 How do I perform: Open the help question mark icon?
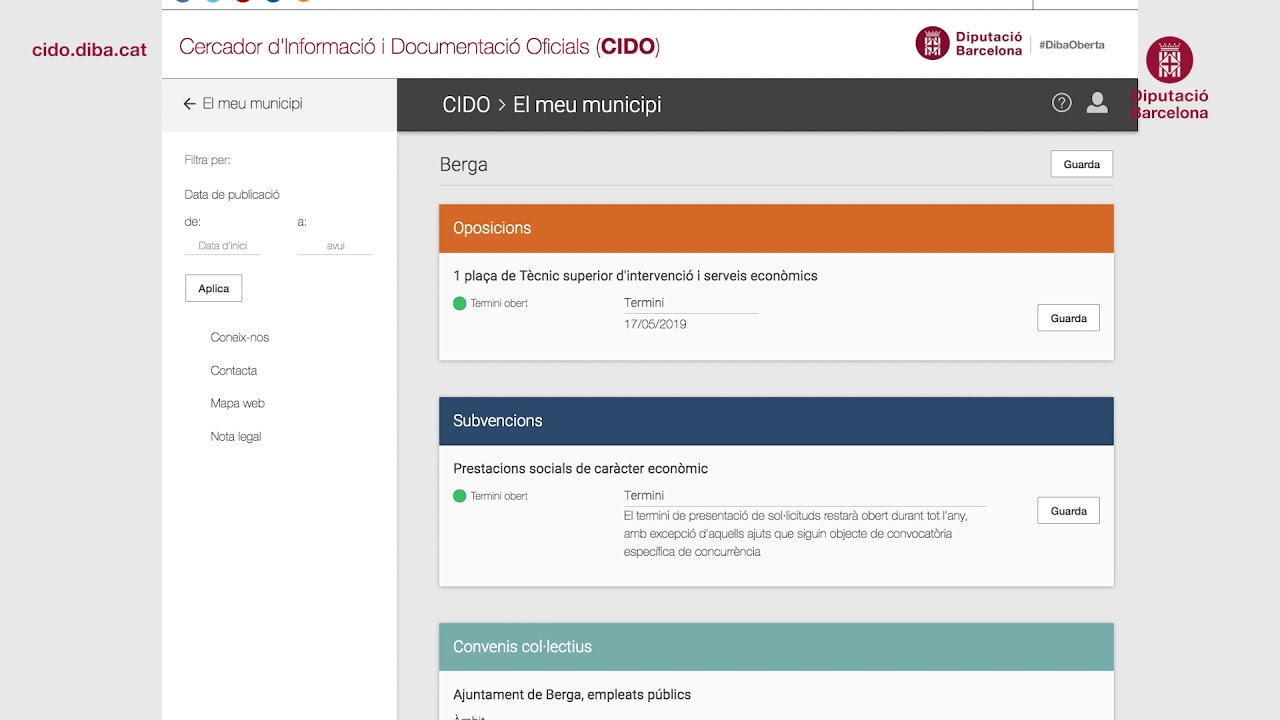(1062, 103)
